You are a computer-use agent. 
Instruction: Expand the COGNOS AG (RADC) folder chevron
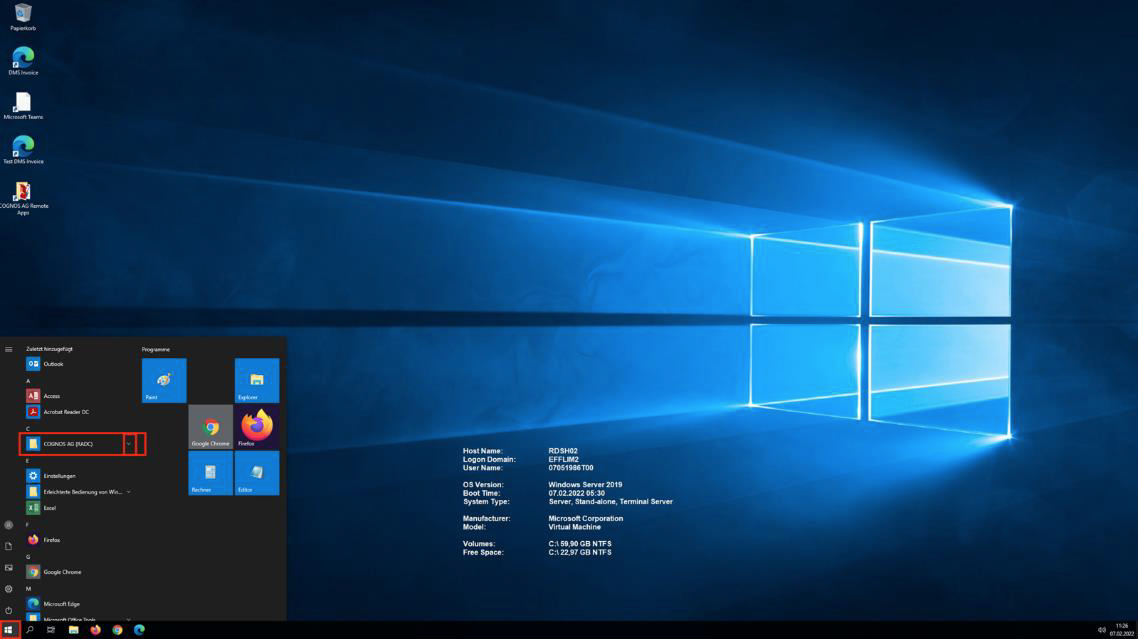point(128,444)
